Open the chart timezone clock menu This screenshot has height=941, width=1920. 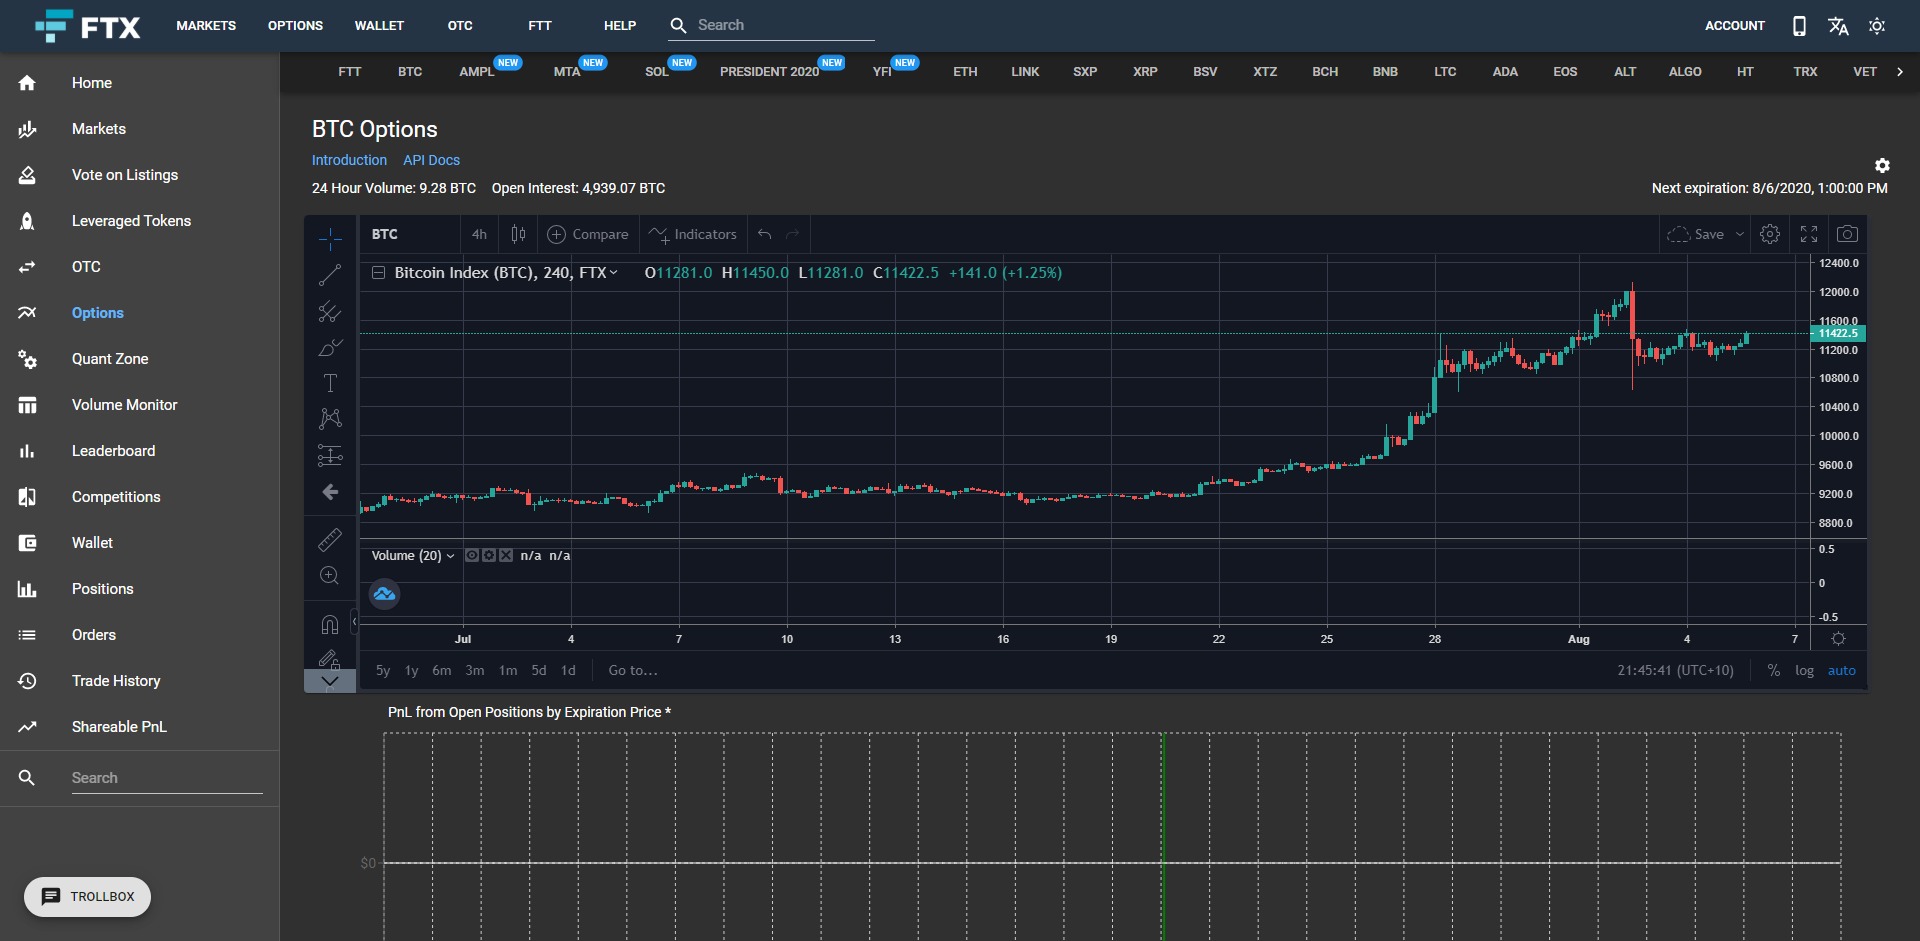pos(1675,671)
